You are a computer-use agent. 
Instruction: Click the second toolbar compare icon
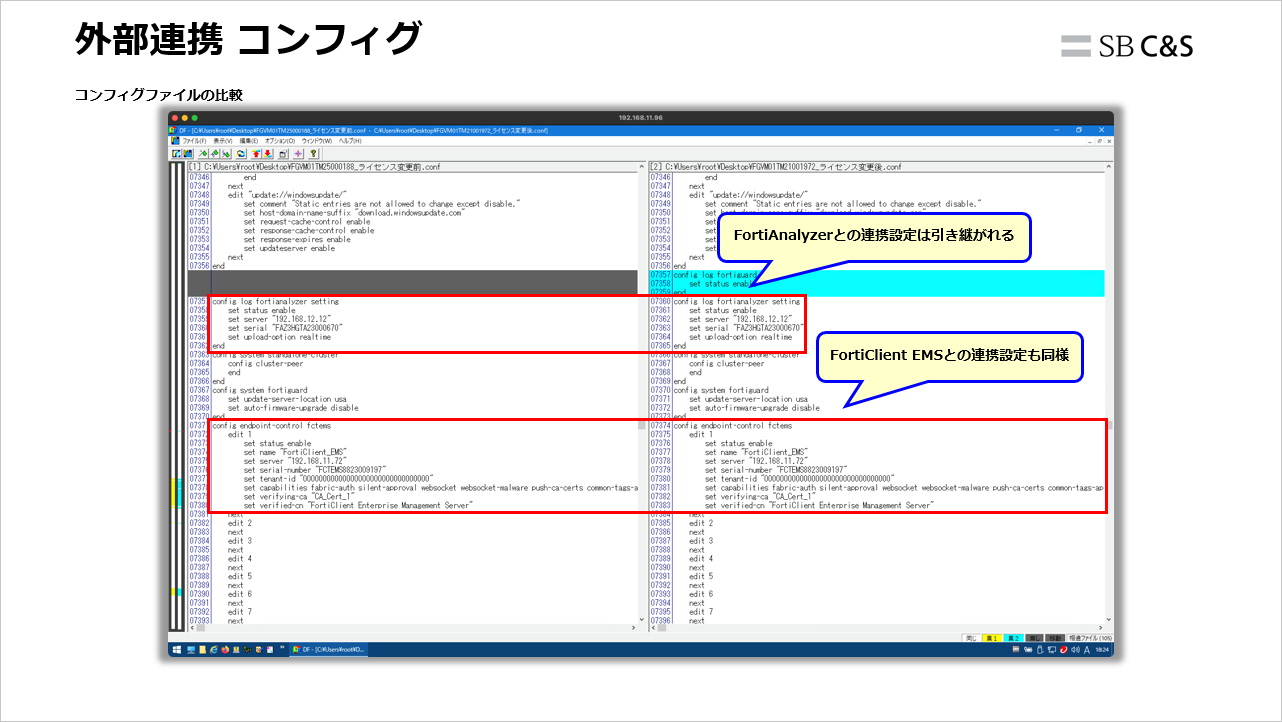point(187,154)
